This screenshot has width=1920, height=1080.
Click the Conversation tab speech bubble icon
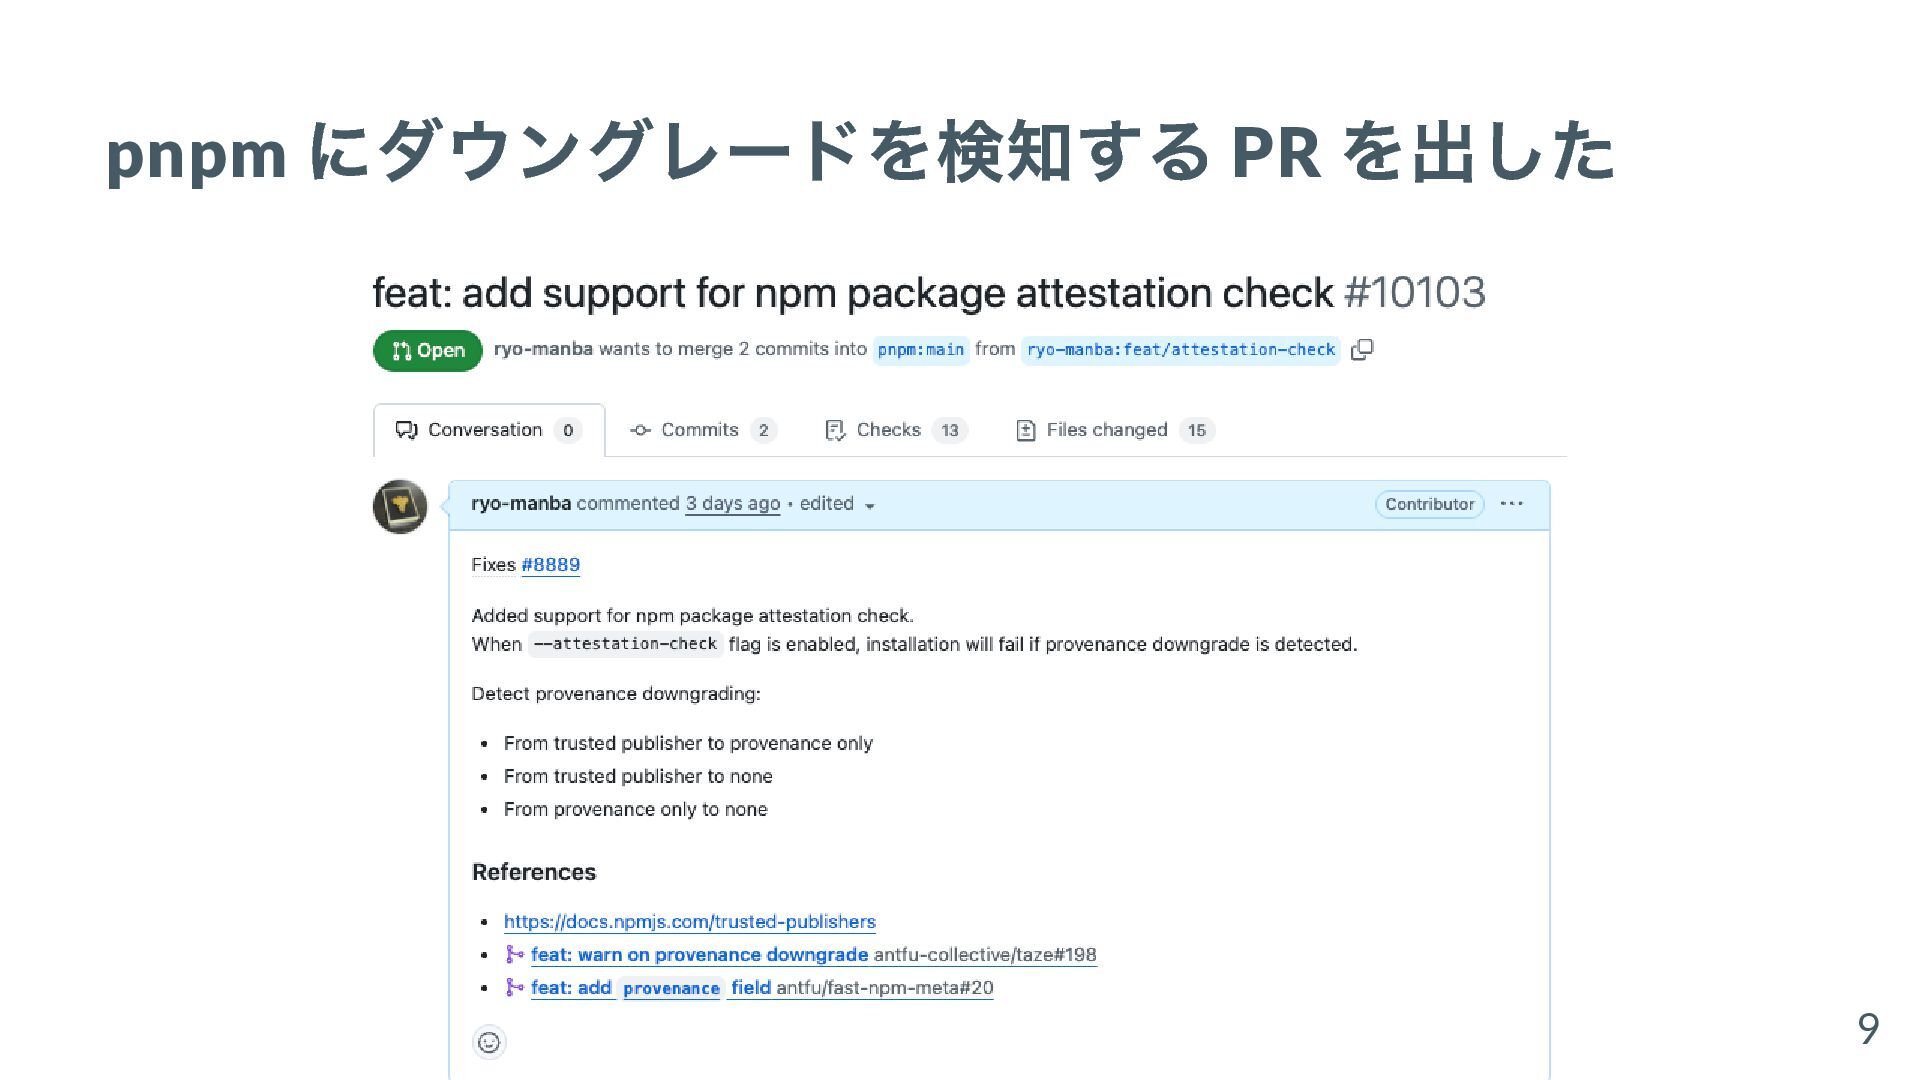click(406, 430)
